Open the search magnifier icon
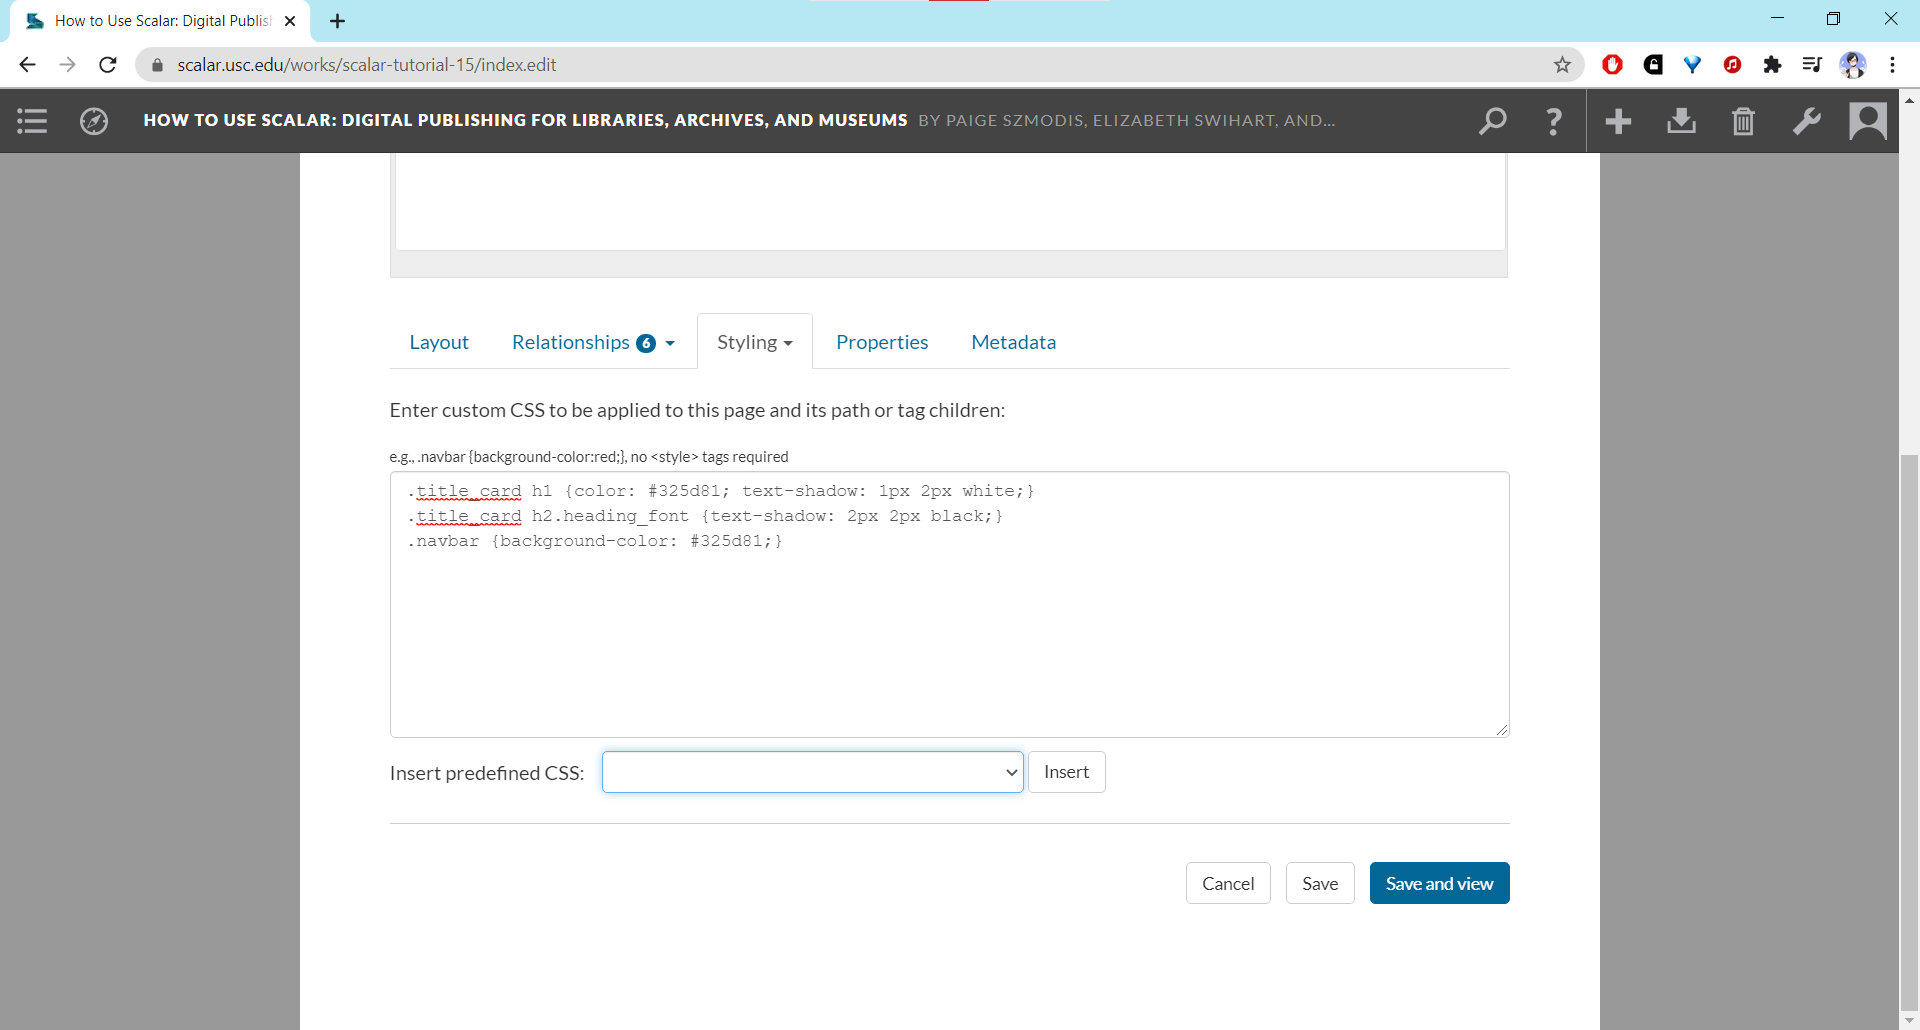Viewport: 1920px width, 1030px height. tap(1492, 121)
